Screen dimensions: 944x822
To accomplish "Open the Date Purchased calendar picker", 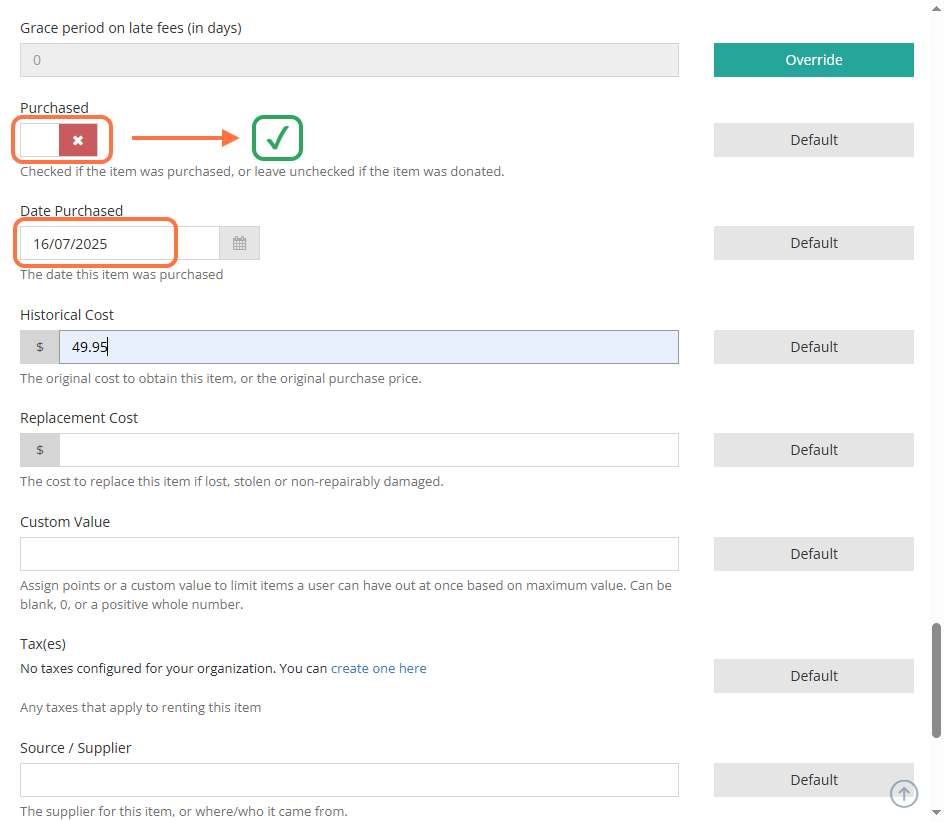I will (240, 243).
